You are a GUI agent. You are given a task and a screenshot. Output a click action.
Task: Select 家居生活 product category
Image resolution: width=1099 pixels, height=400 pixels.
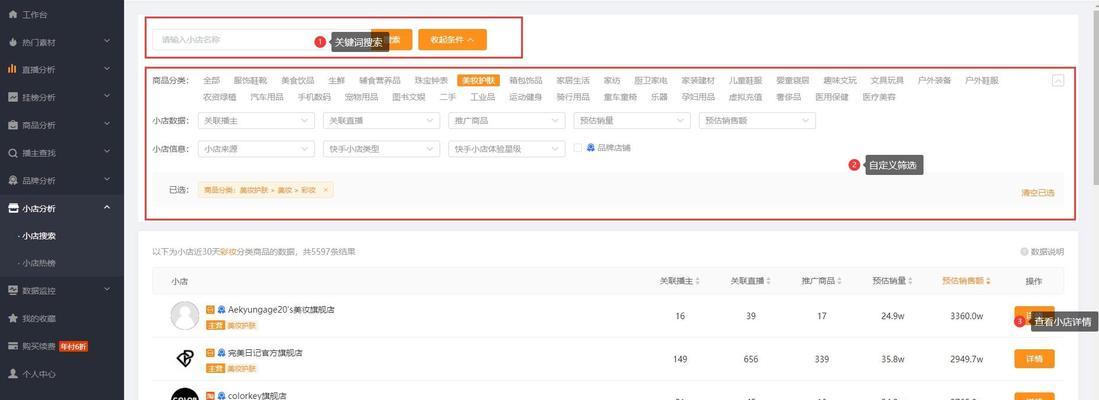573,81
